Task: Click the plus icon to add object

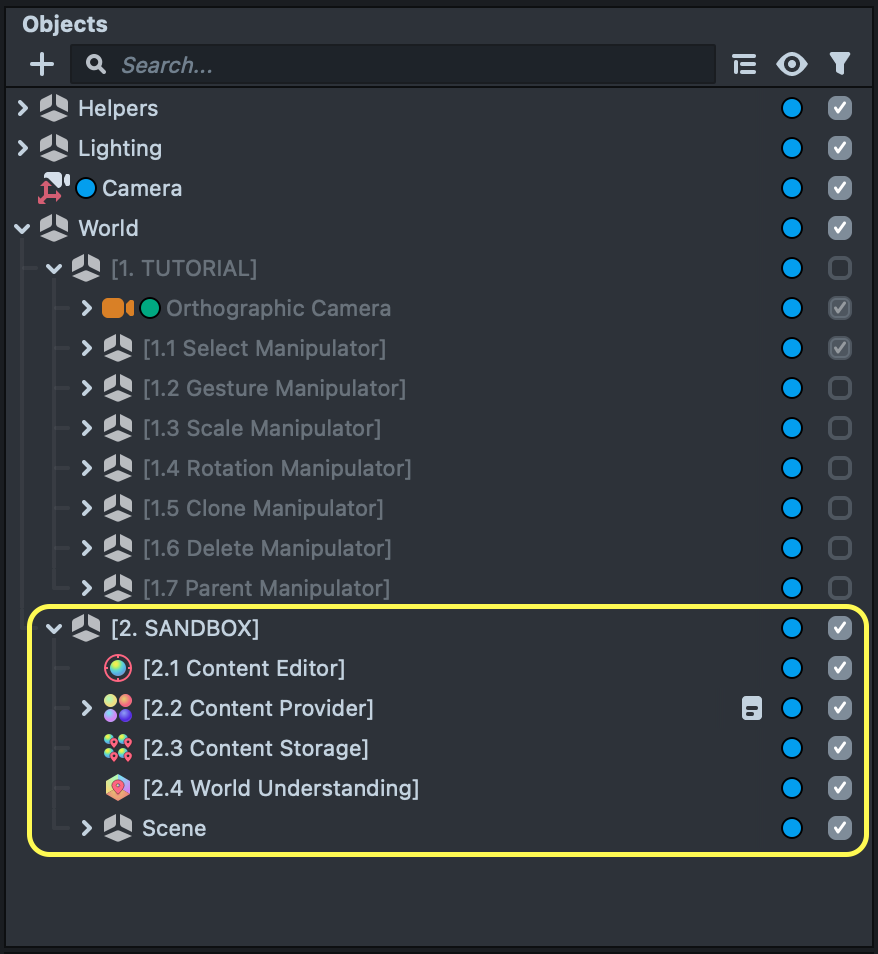Action: point(42,65)
